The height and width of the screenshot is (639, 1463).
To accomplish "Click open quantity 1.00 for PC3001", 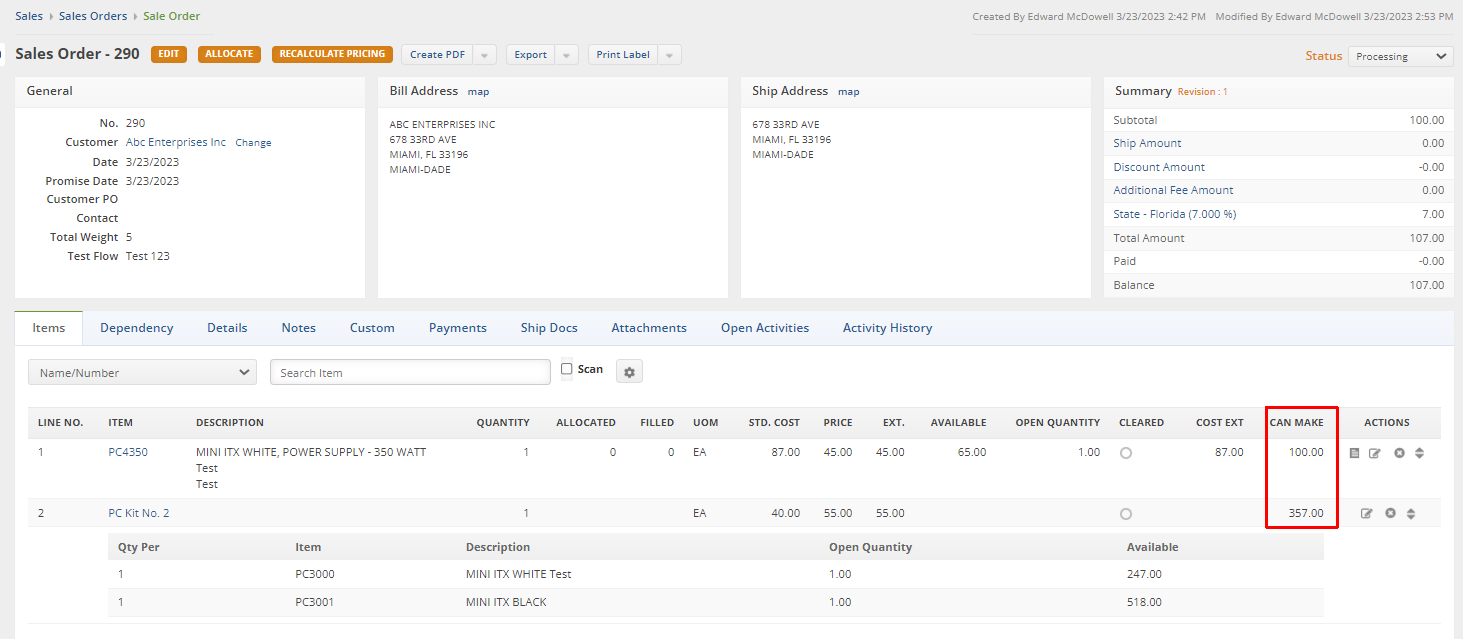I will coord(840,602).
